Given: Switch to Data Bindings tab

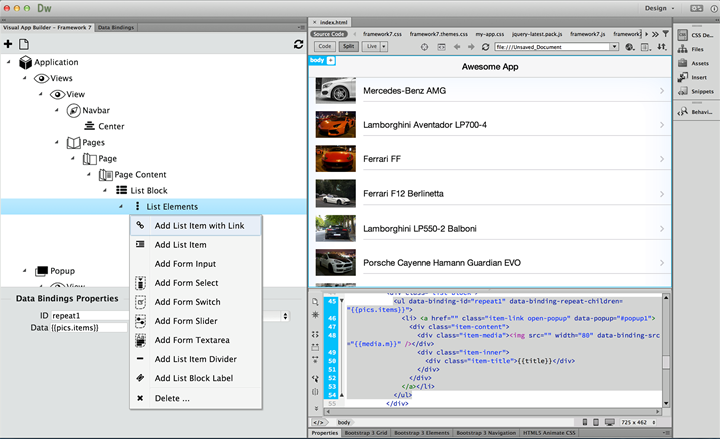Looking at the screenshot, I should [116, 28].
